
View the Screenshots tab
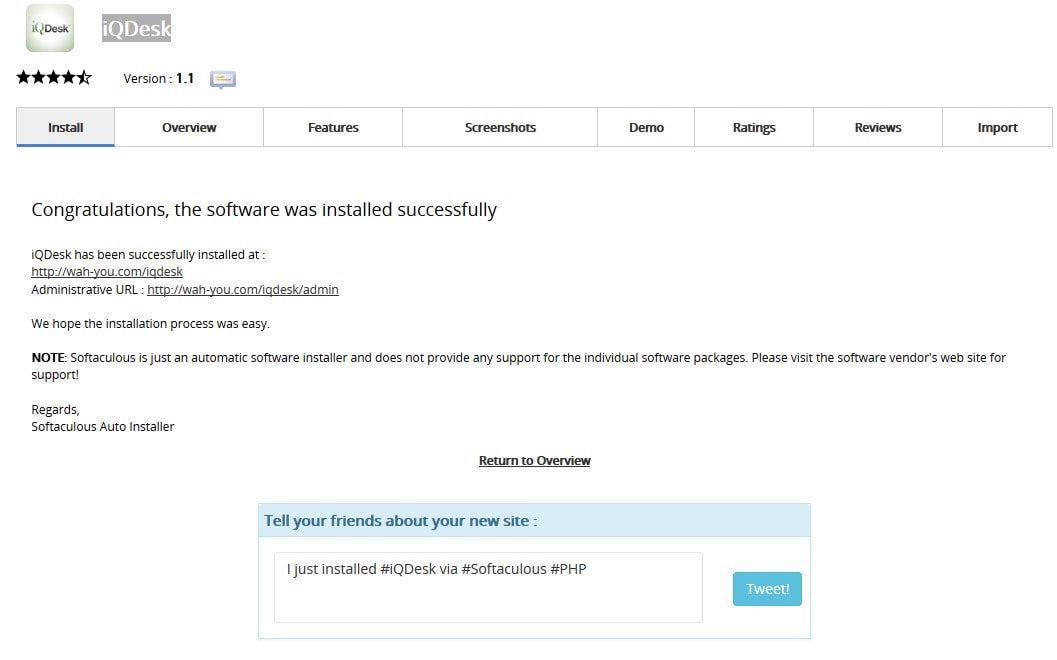tap(499, 127)
